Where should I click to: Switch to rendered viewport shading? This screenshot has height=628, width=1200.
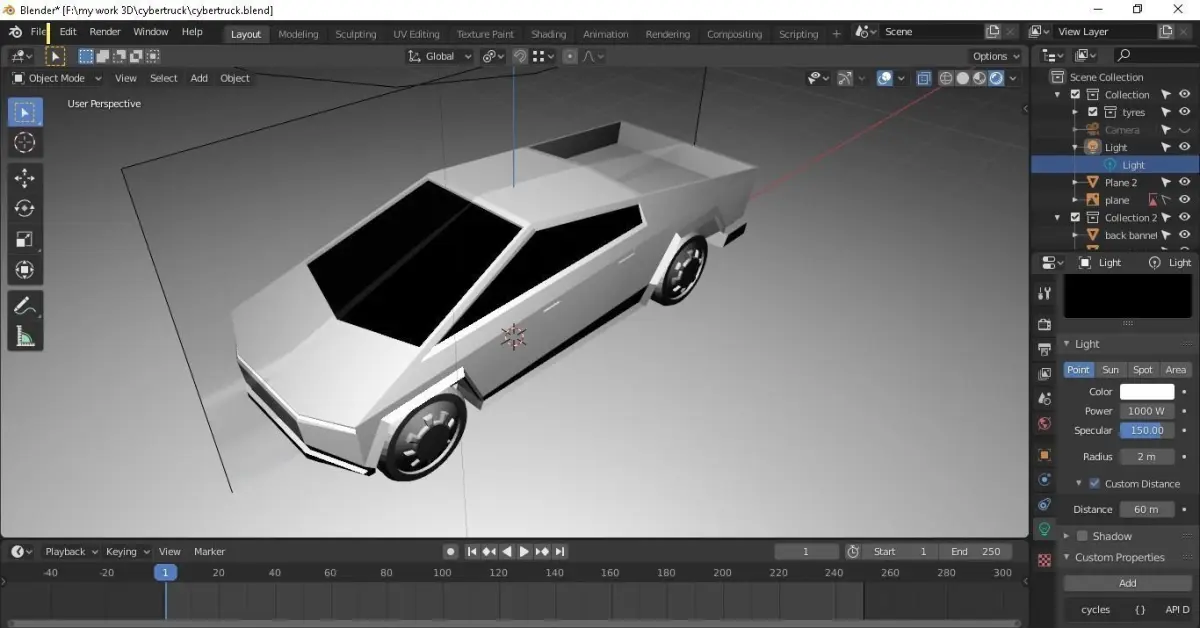point(996,78)
